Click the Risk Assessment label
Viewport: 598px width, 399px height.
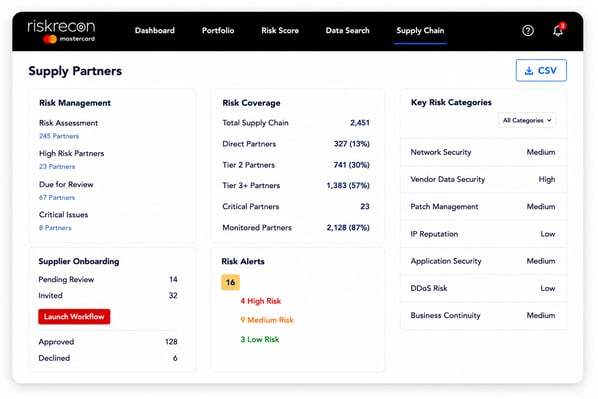[x=68, y=123]
